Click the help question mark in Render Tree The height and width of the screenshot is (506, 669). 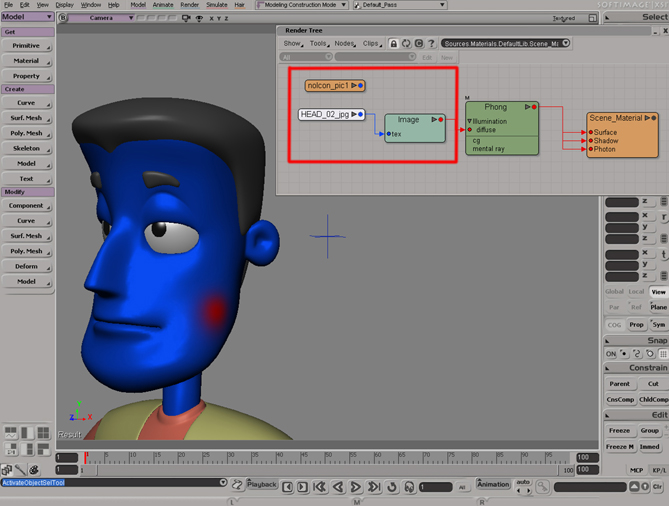432,44
